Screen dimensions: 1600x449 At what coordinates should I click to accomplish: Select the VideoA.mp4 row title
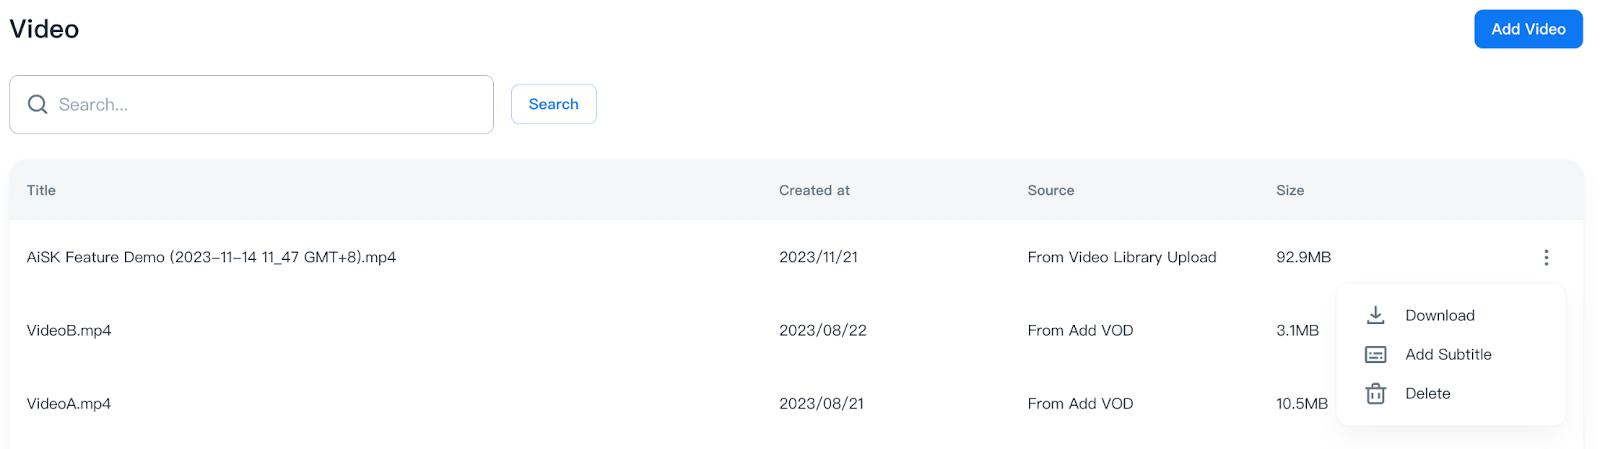click(69, 404)
